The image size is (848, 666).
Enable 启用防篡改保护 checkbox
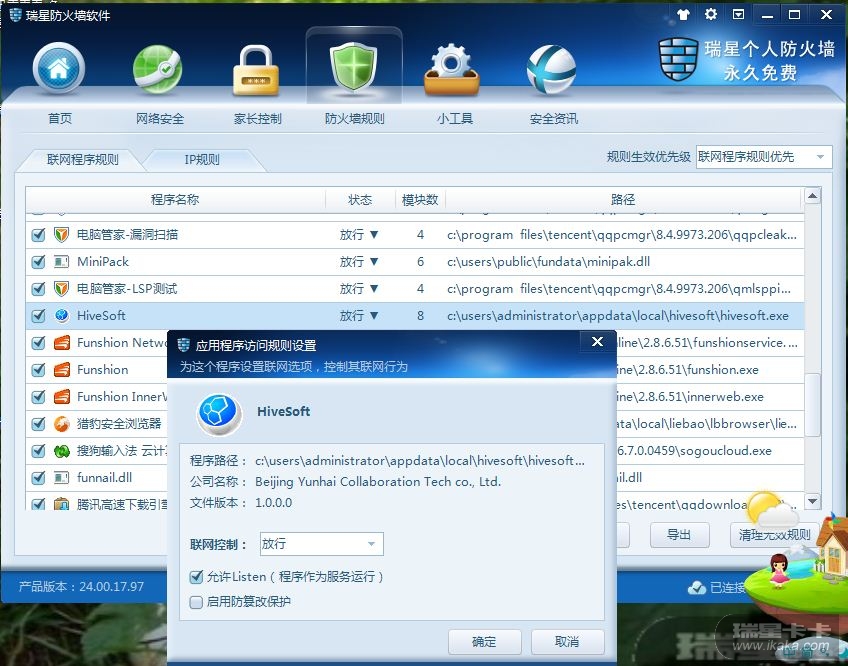point(196,602)
